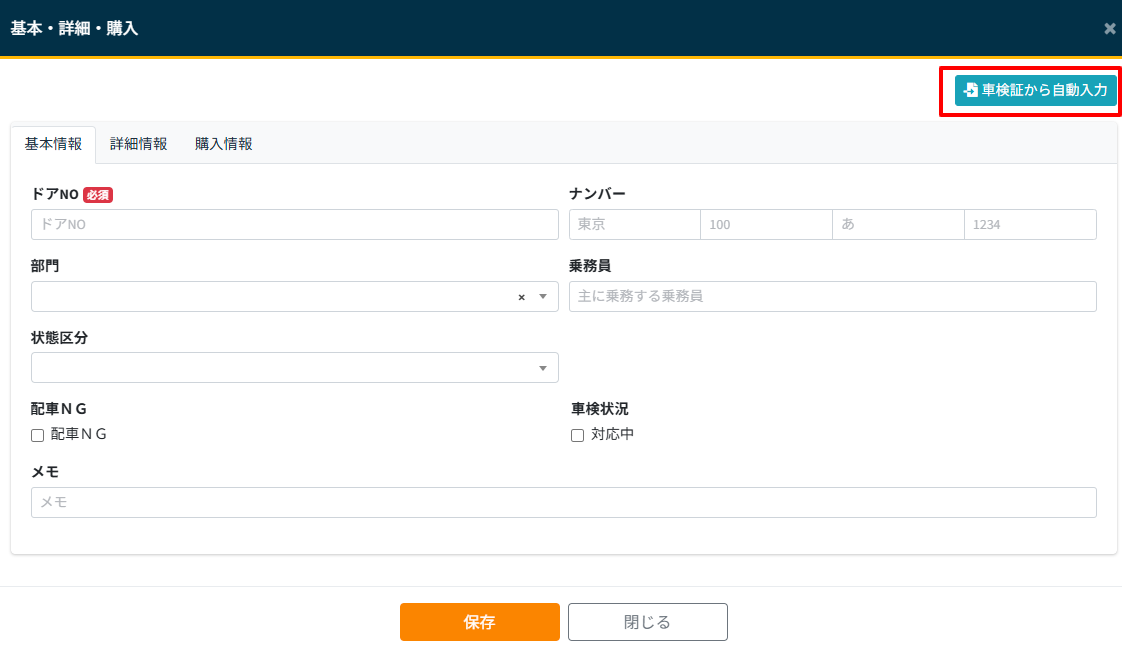Close the 基本・詳細・購入 dialog with X
Screen dimensions: 1122x654
(1109, 29)
